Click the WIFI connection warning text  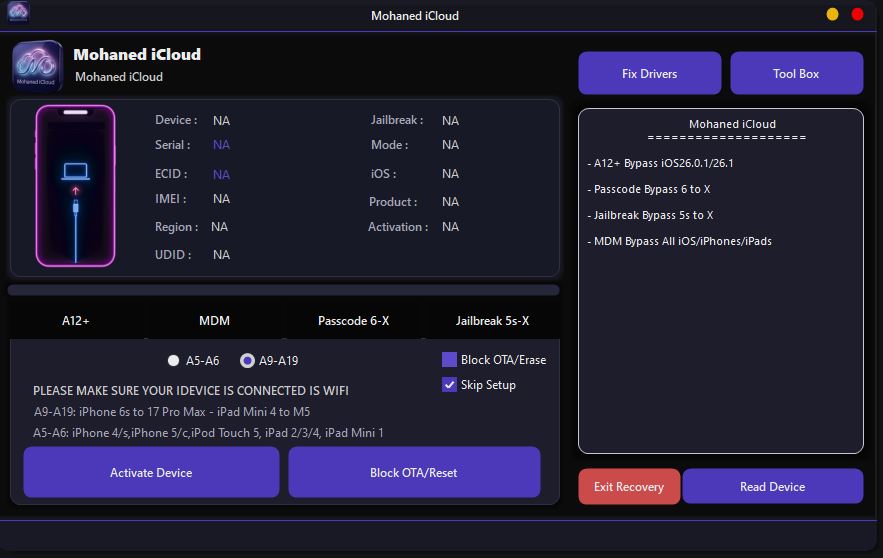click(x=191, y=391)
